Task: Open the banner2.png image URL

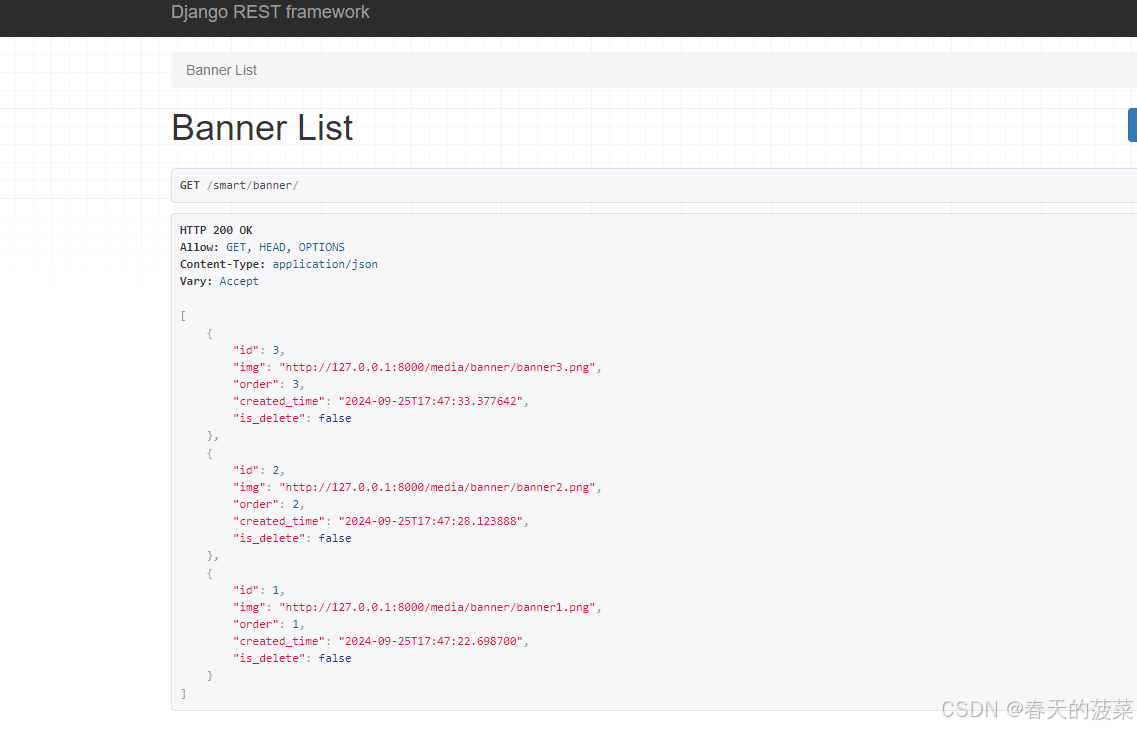Action: click(x=437, y=487)
